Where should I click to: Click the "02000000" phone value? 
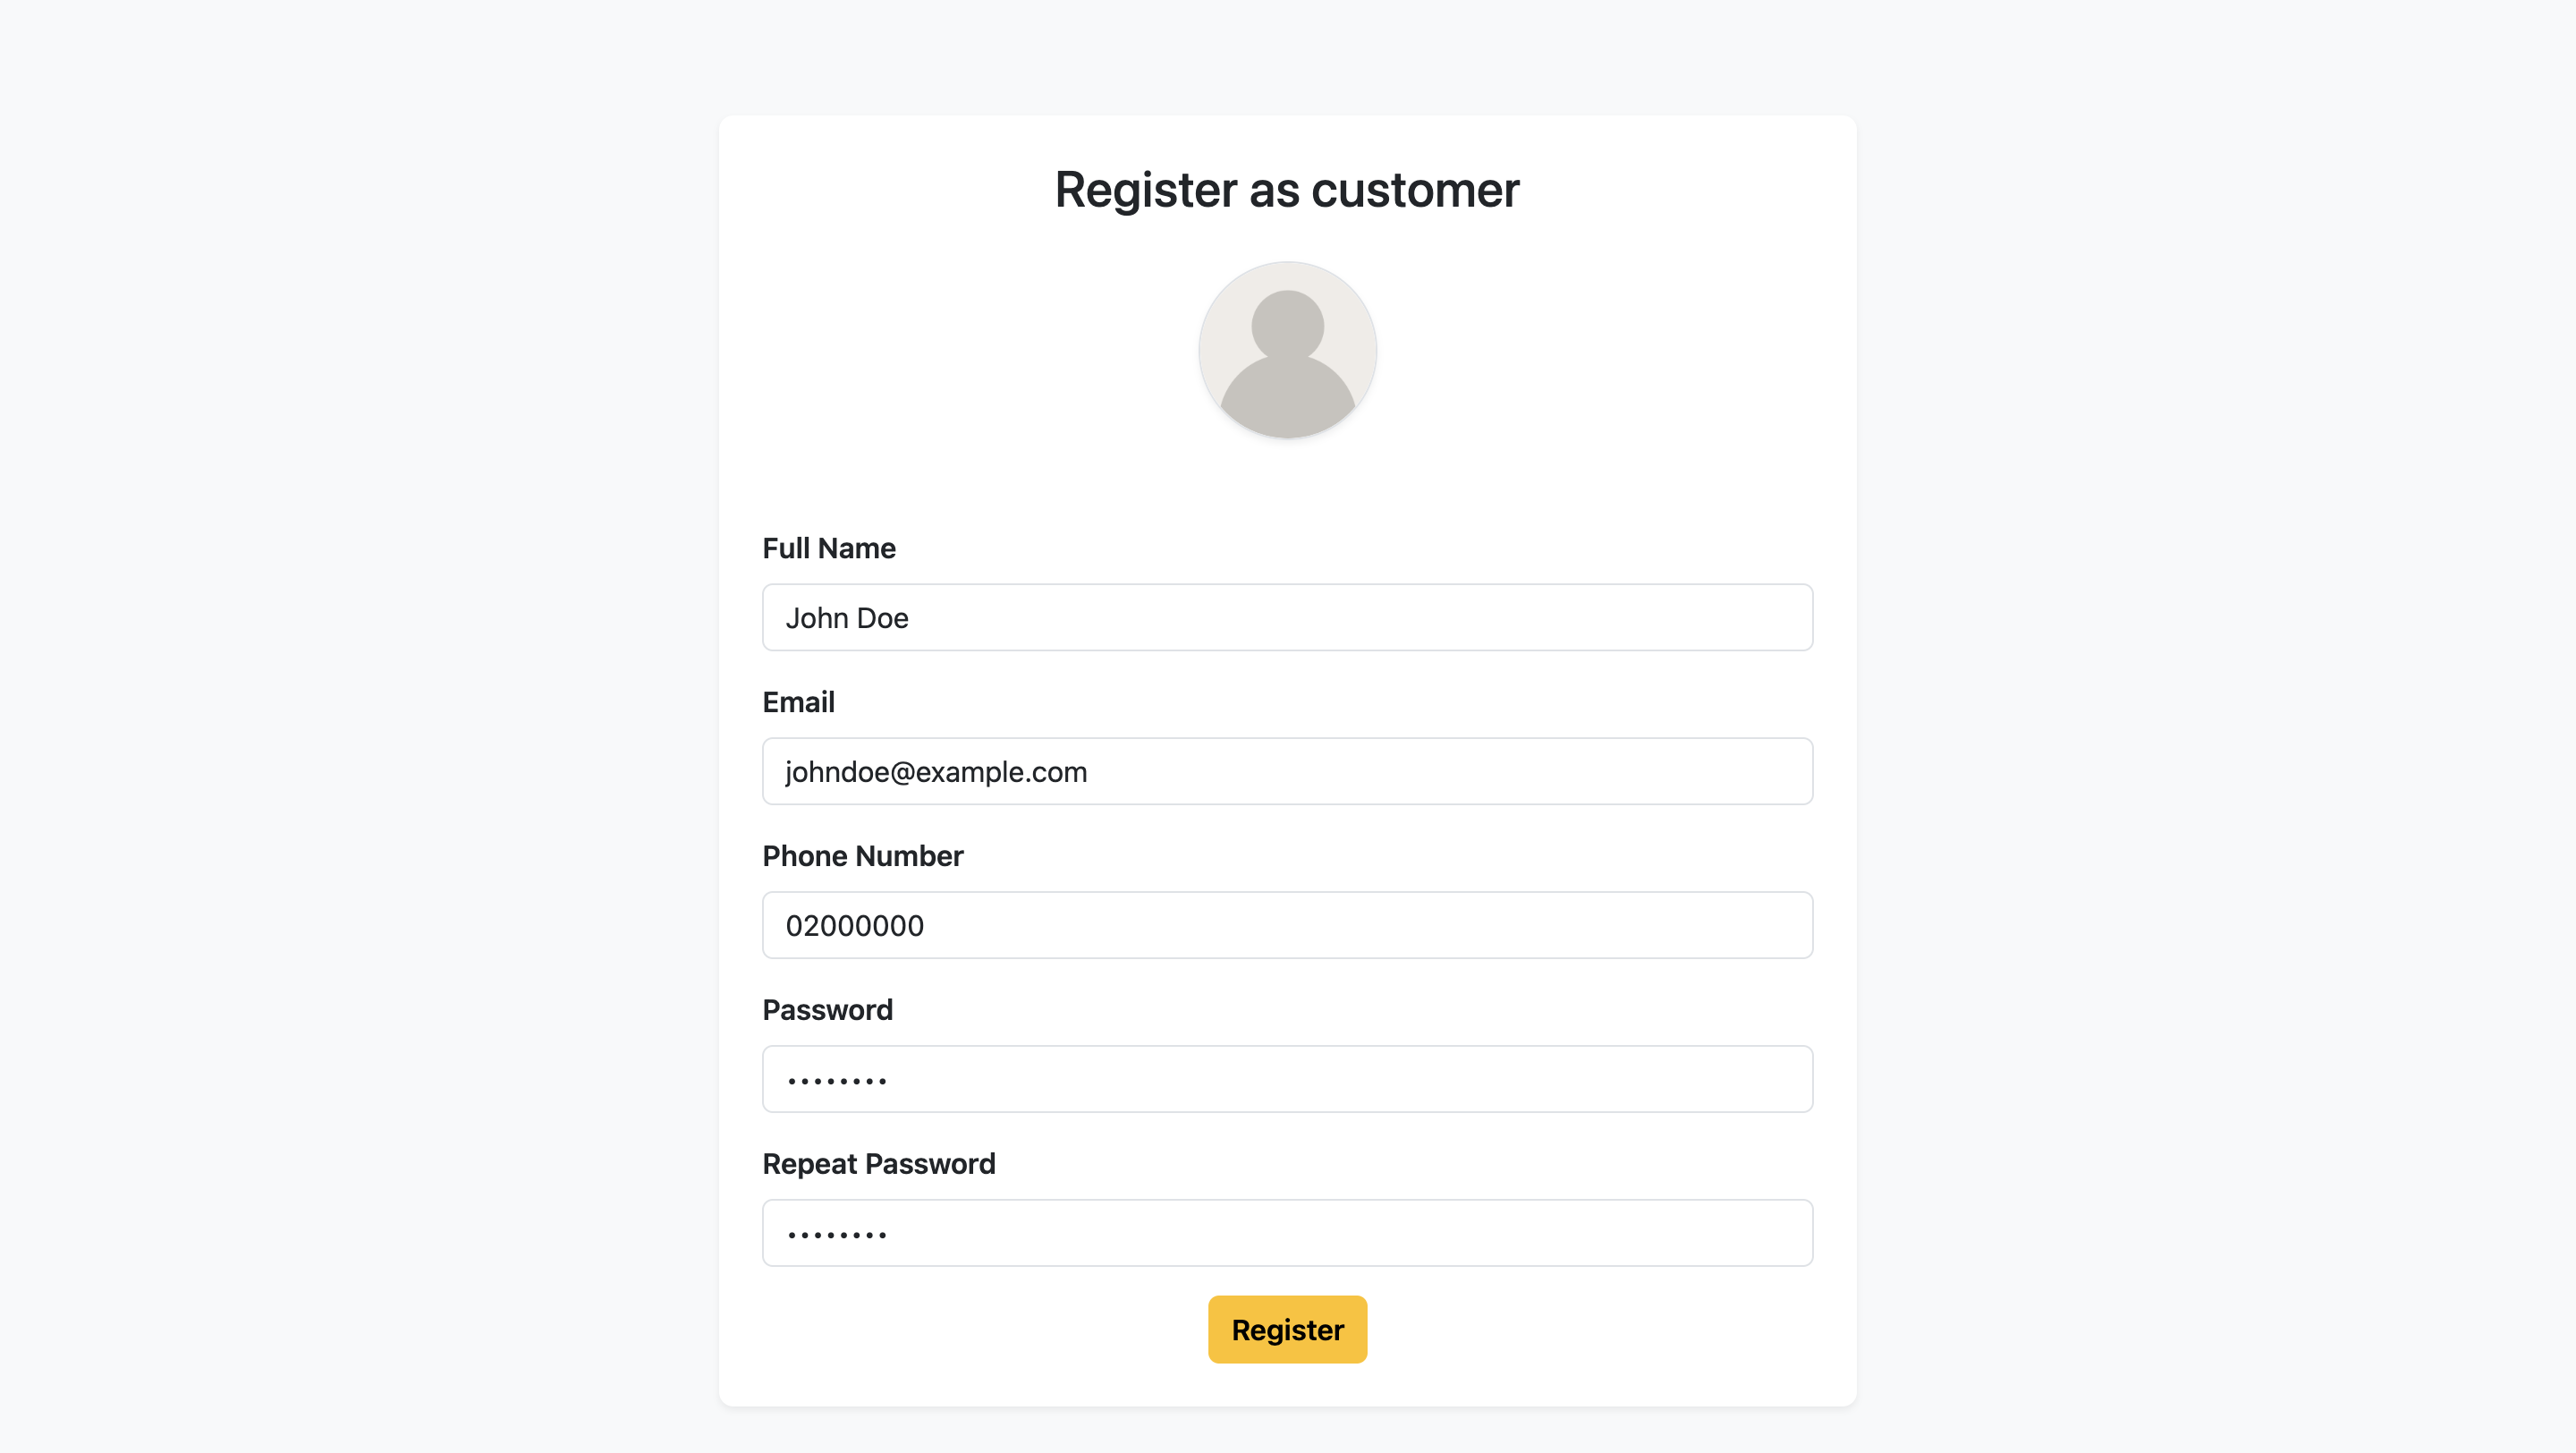855,926
